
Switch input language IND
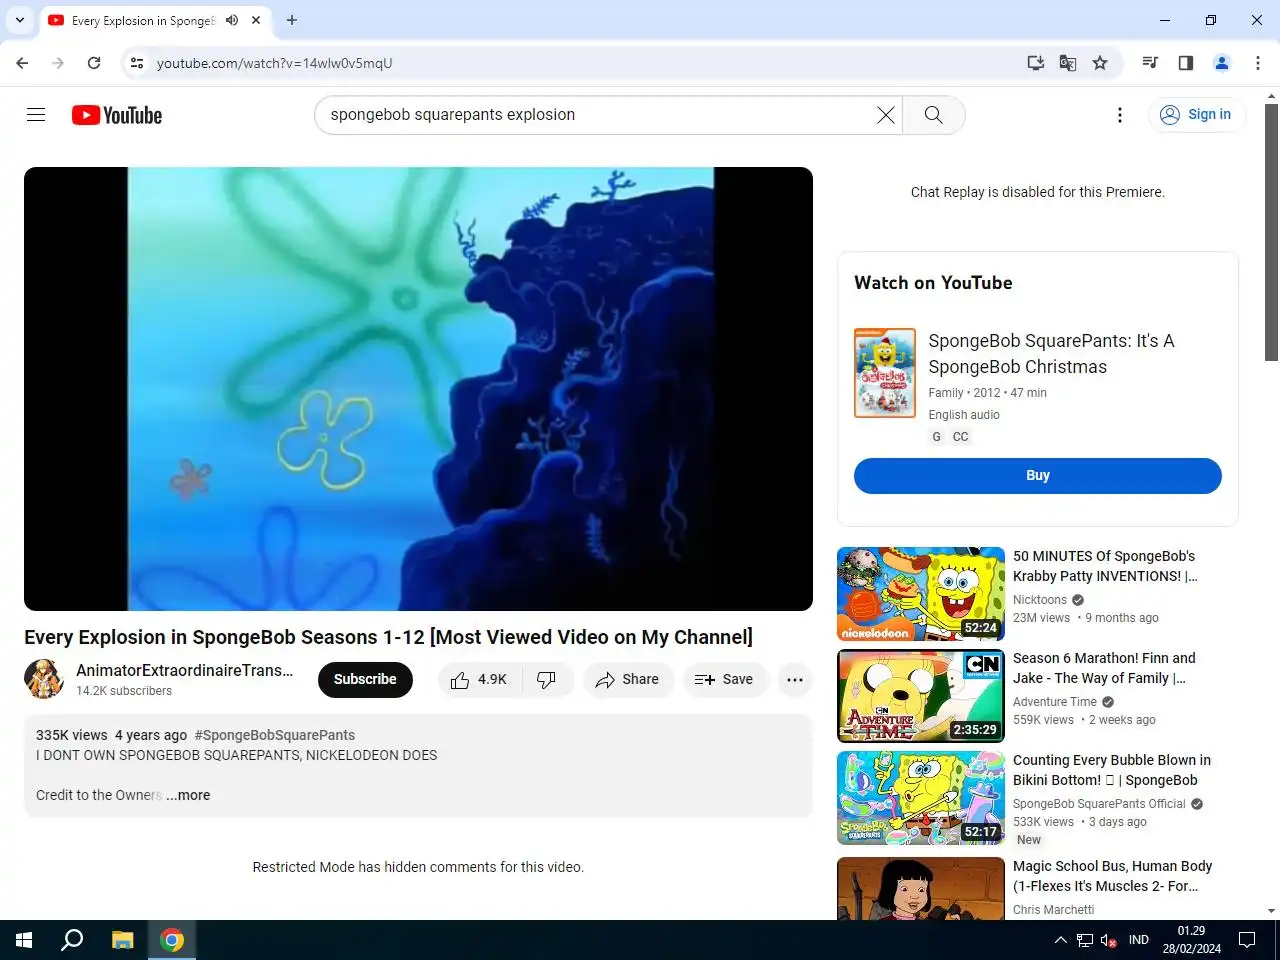[x=1139, y=940]
